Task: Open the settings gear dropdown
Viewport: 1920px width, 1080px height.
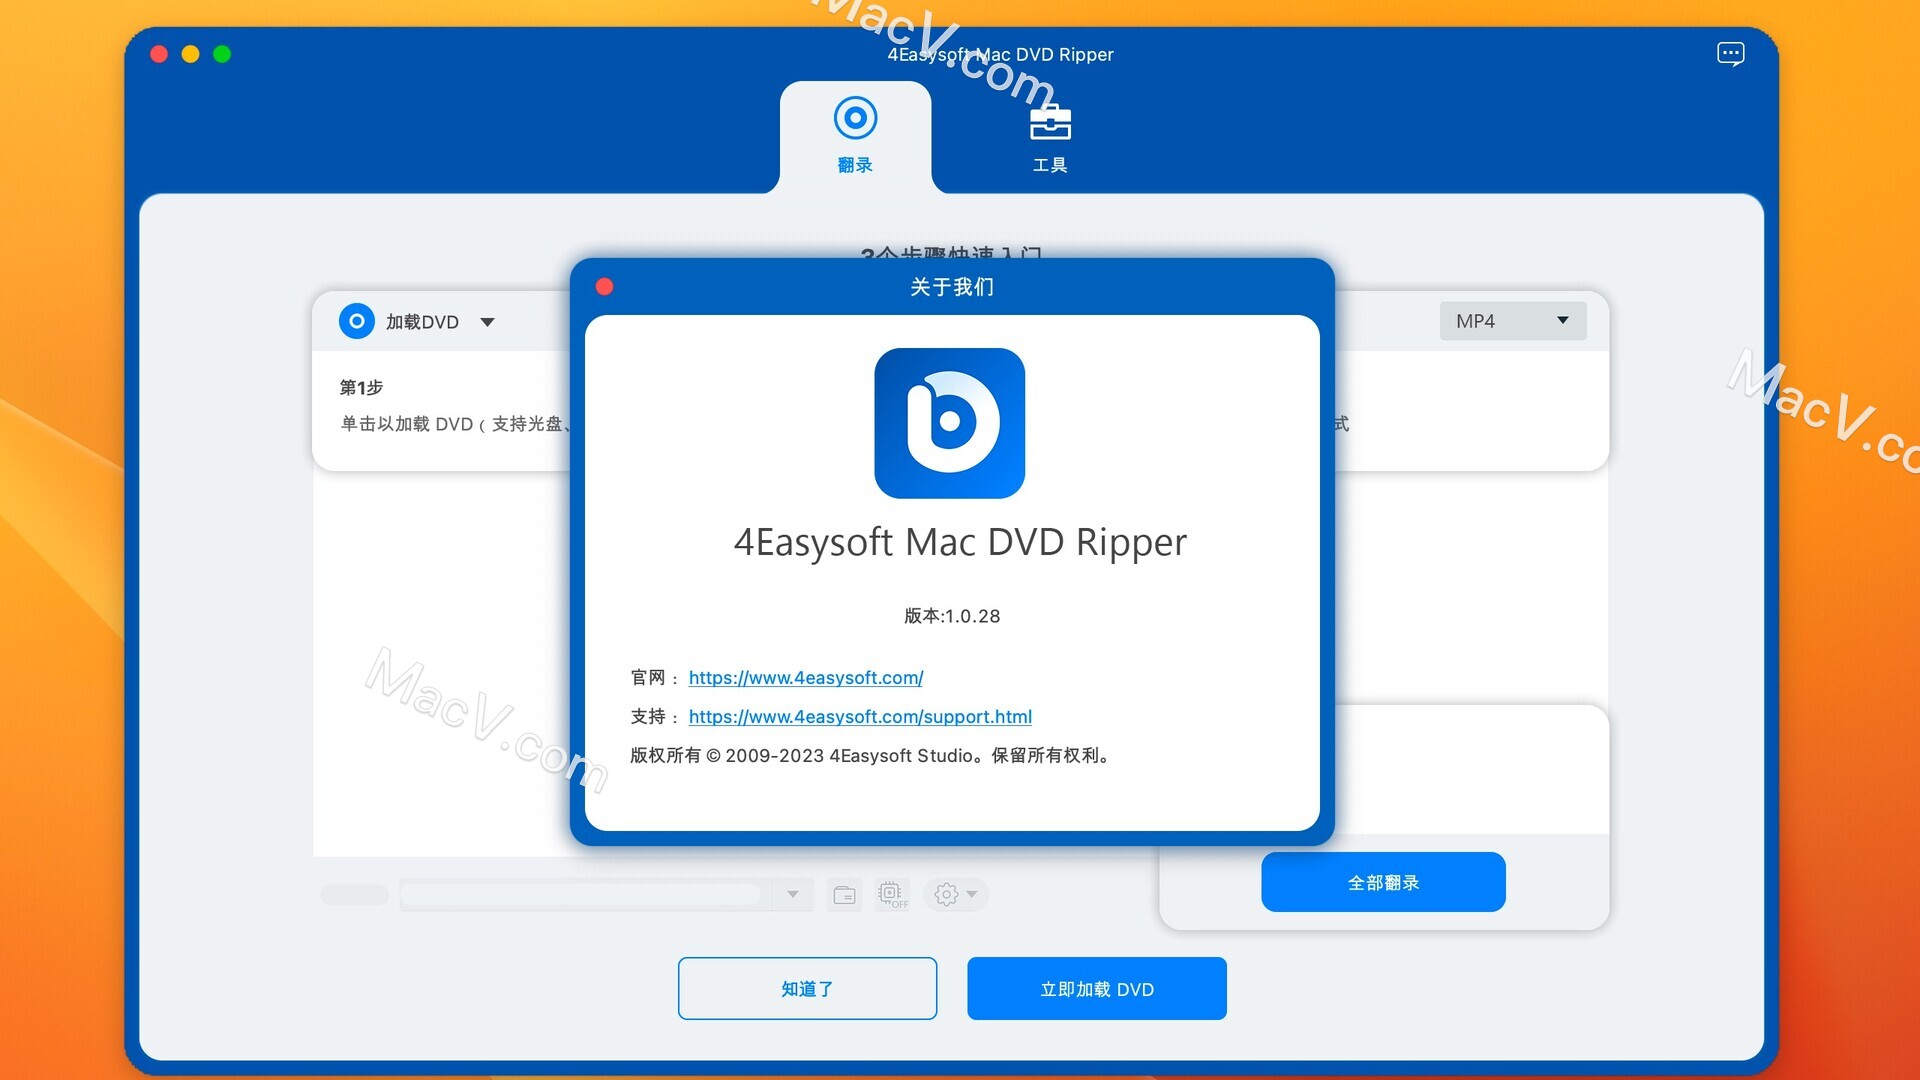Action: pos(955,894)
